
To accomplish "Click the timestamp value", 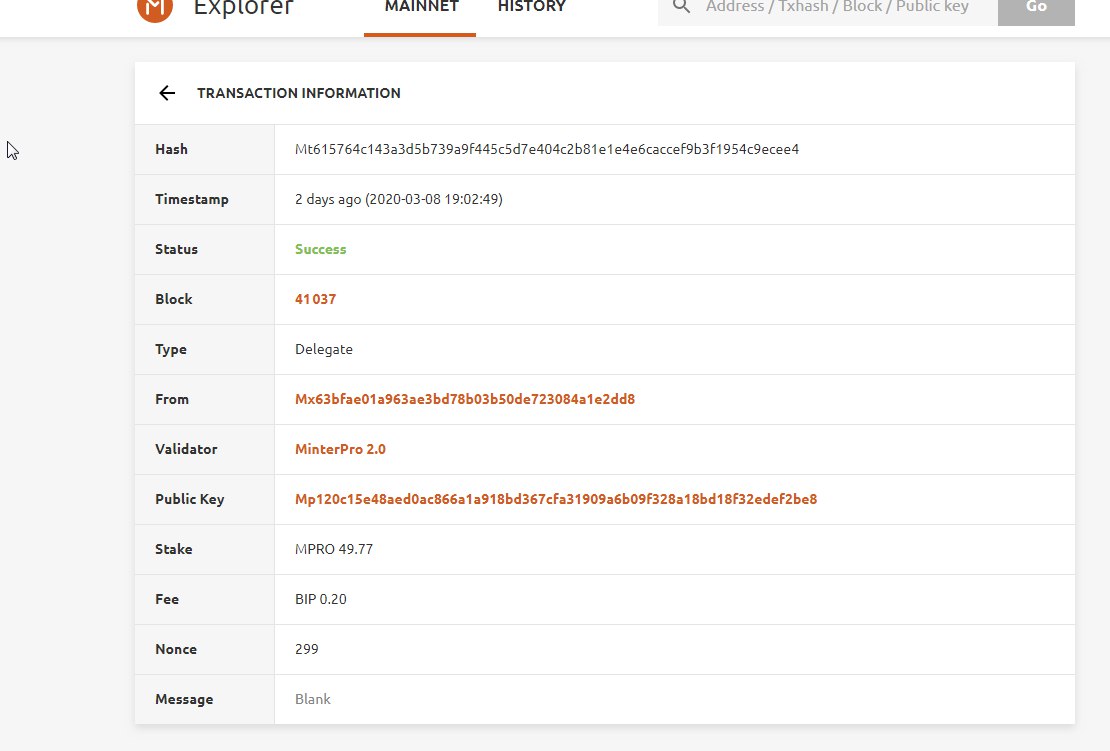I will (x=398, y=199).
